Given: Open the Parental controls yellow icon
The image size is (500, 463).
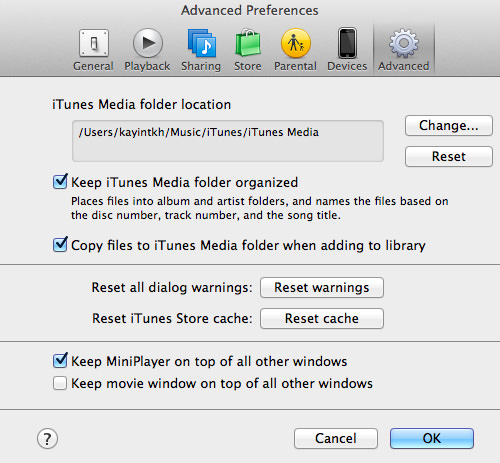Looking at the screenshot, I should (296, 43).
